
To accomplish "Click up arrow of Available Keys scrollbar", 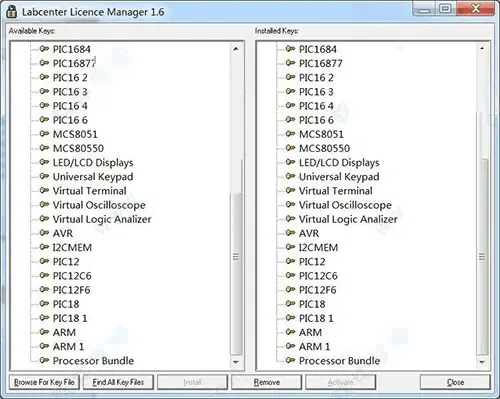I will (x=236, y=49).
